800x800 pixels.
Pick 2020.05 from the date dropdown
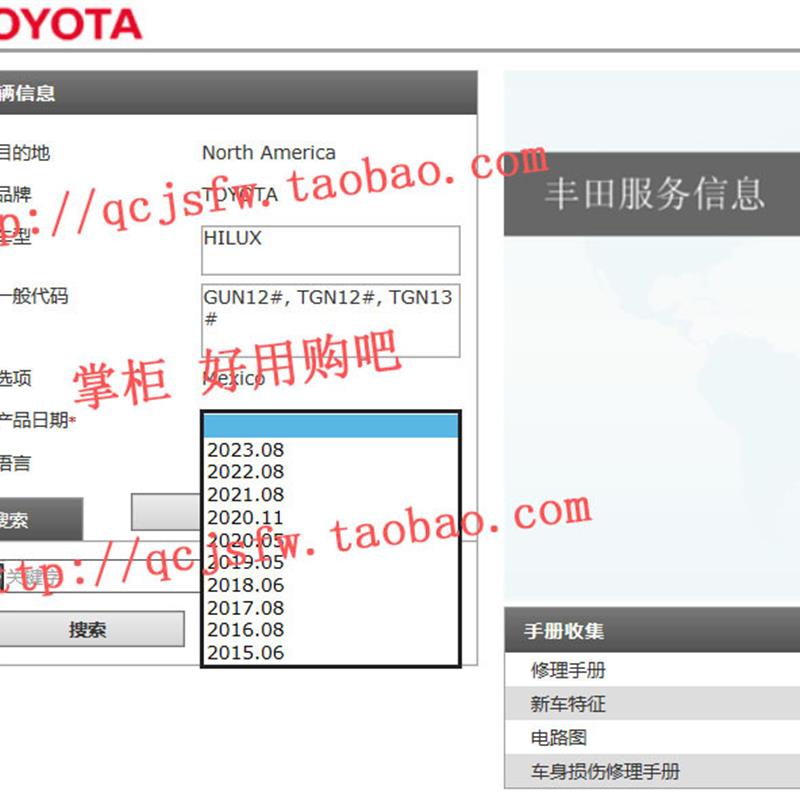click(331, 540)
